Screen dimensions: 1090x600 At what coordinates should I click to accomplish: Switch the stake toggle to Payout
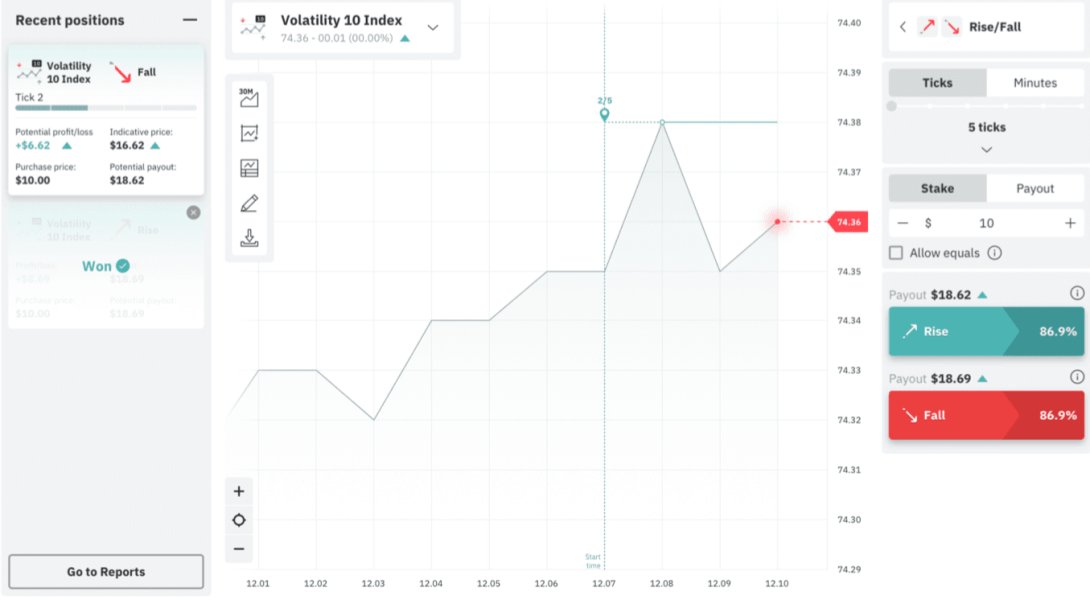(x=1035, y=188)
